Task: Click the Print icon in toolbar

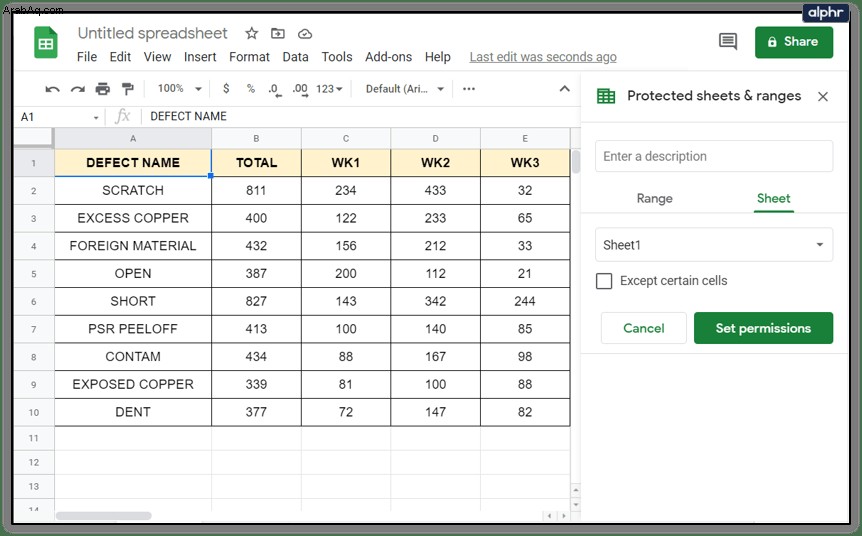Action: (103, 89)
